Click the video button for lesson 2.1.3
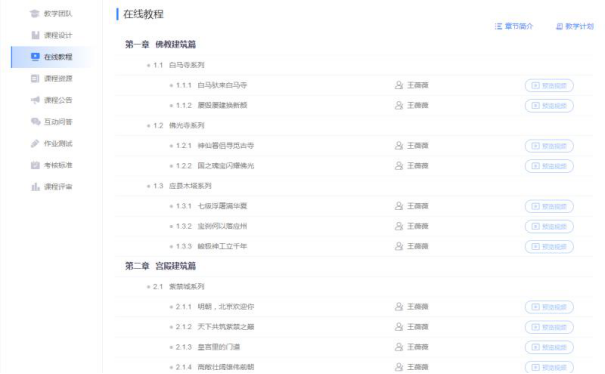Viewport: 605px width, 374px height. 549,347
